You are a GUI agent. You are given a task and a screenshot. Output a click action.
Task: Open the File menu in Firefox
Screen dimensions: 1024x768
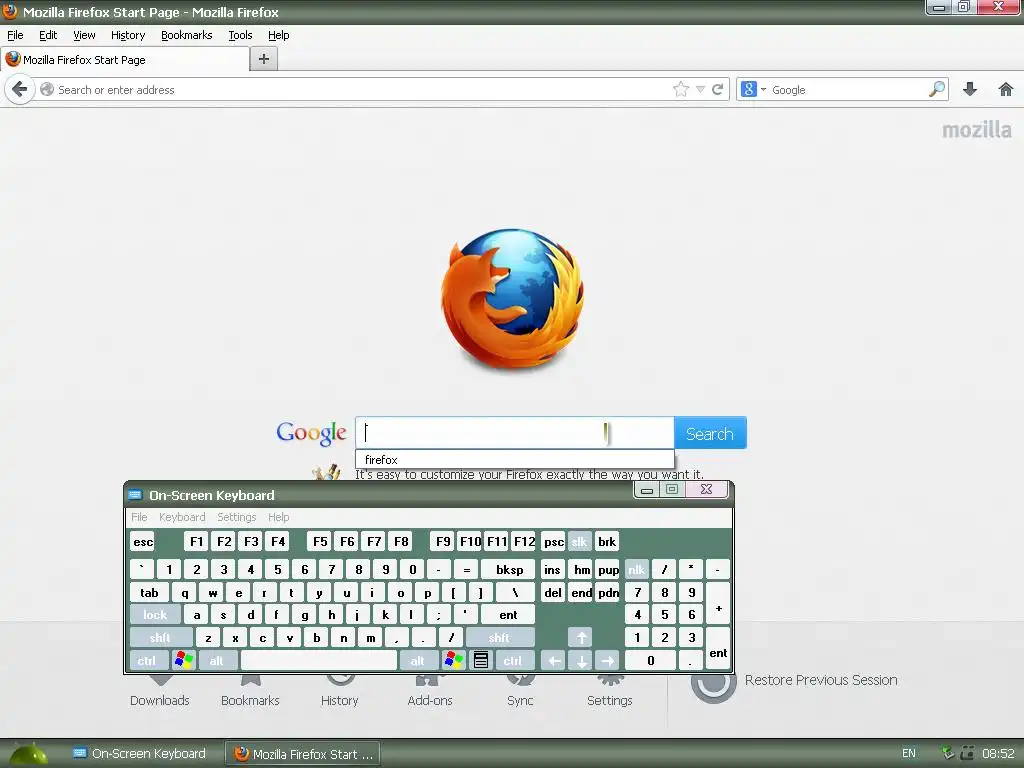[15, 35]
